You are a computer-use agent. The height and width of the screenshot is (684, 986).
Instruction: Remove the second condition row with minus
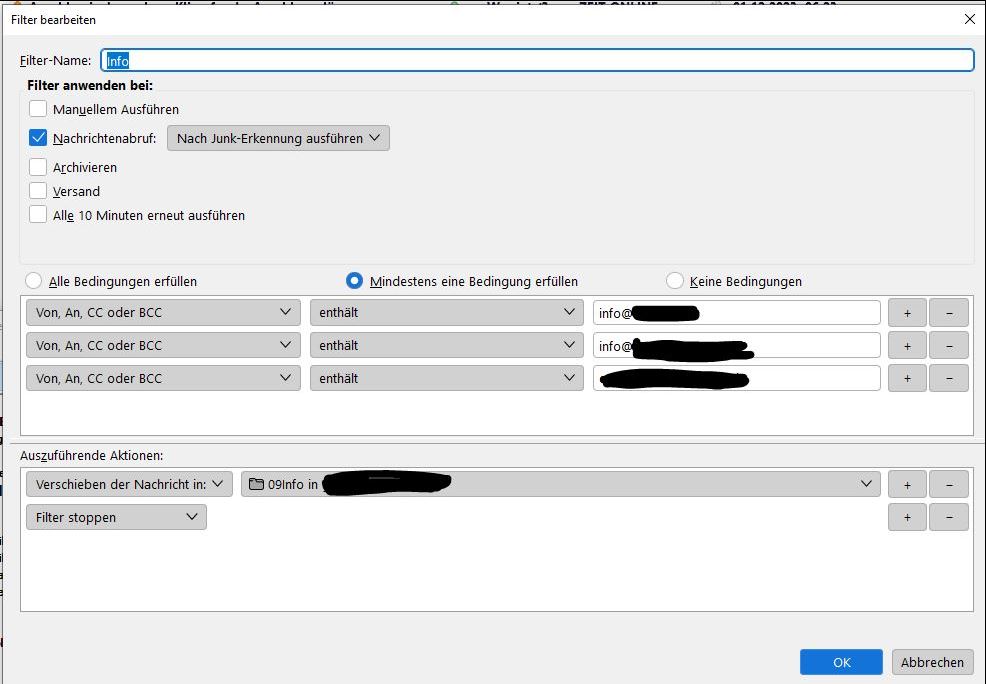click(x=949, y=346)
